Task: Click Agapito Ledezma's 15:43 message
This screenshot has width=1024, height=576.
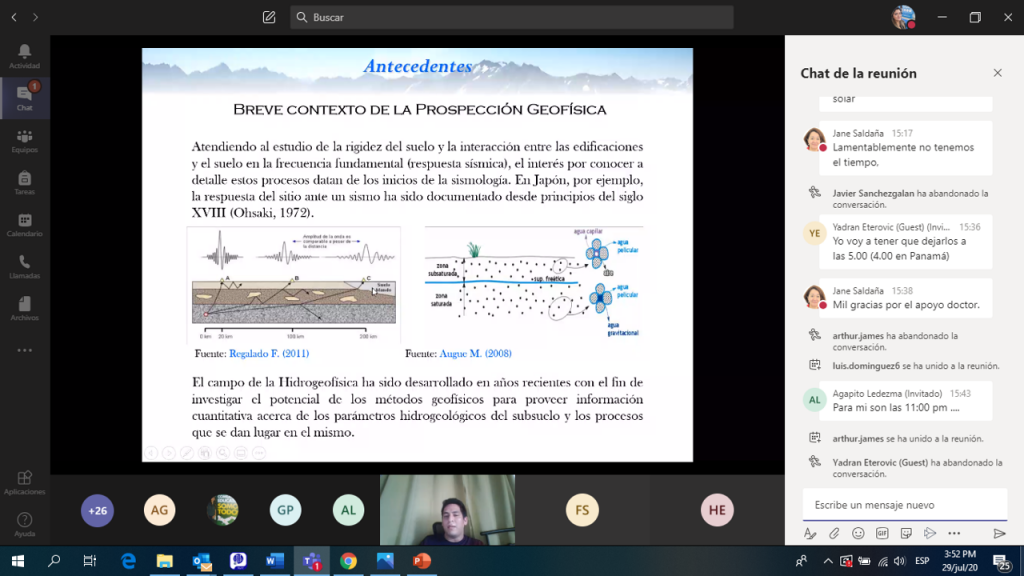Action: pyautogui.click(x=905, y=401)
